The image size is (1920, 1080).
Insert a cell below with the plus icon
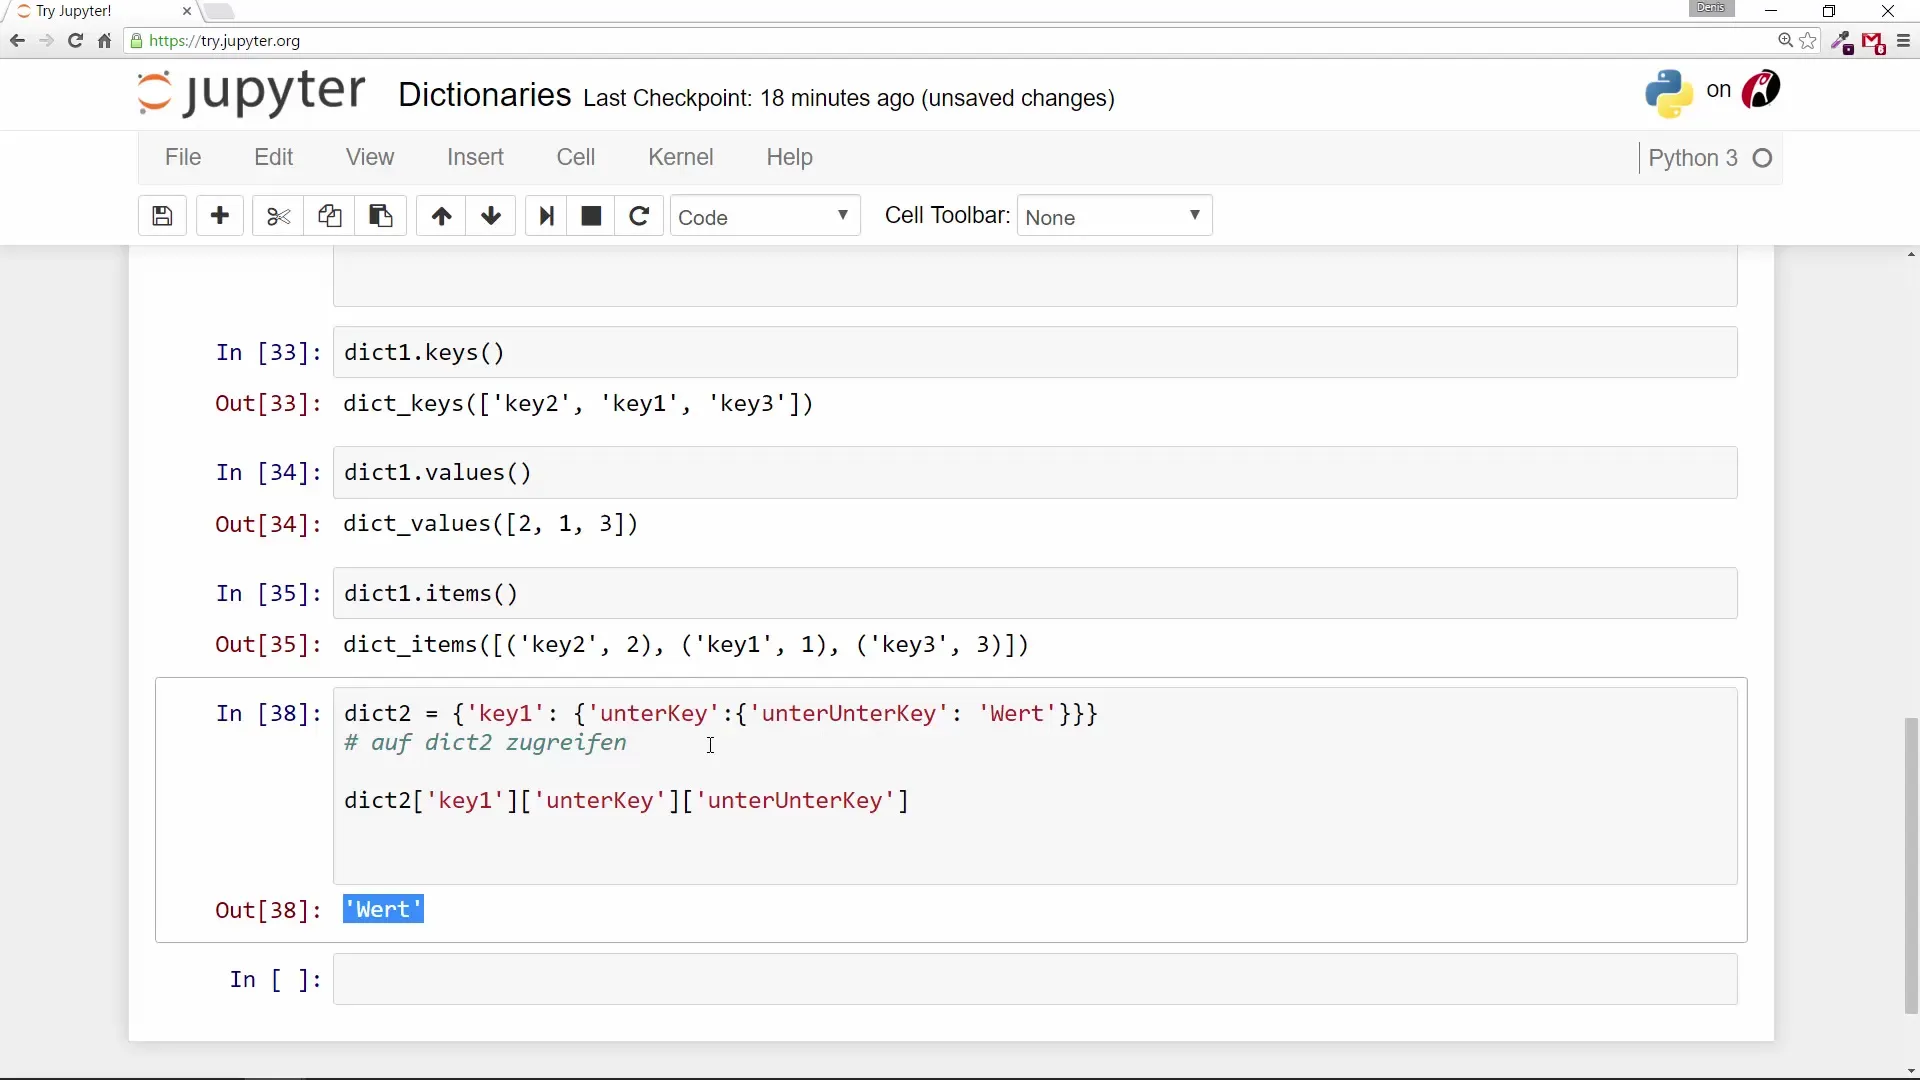pos(220,216)
